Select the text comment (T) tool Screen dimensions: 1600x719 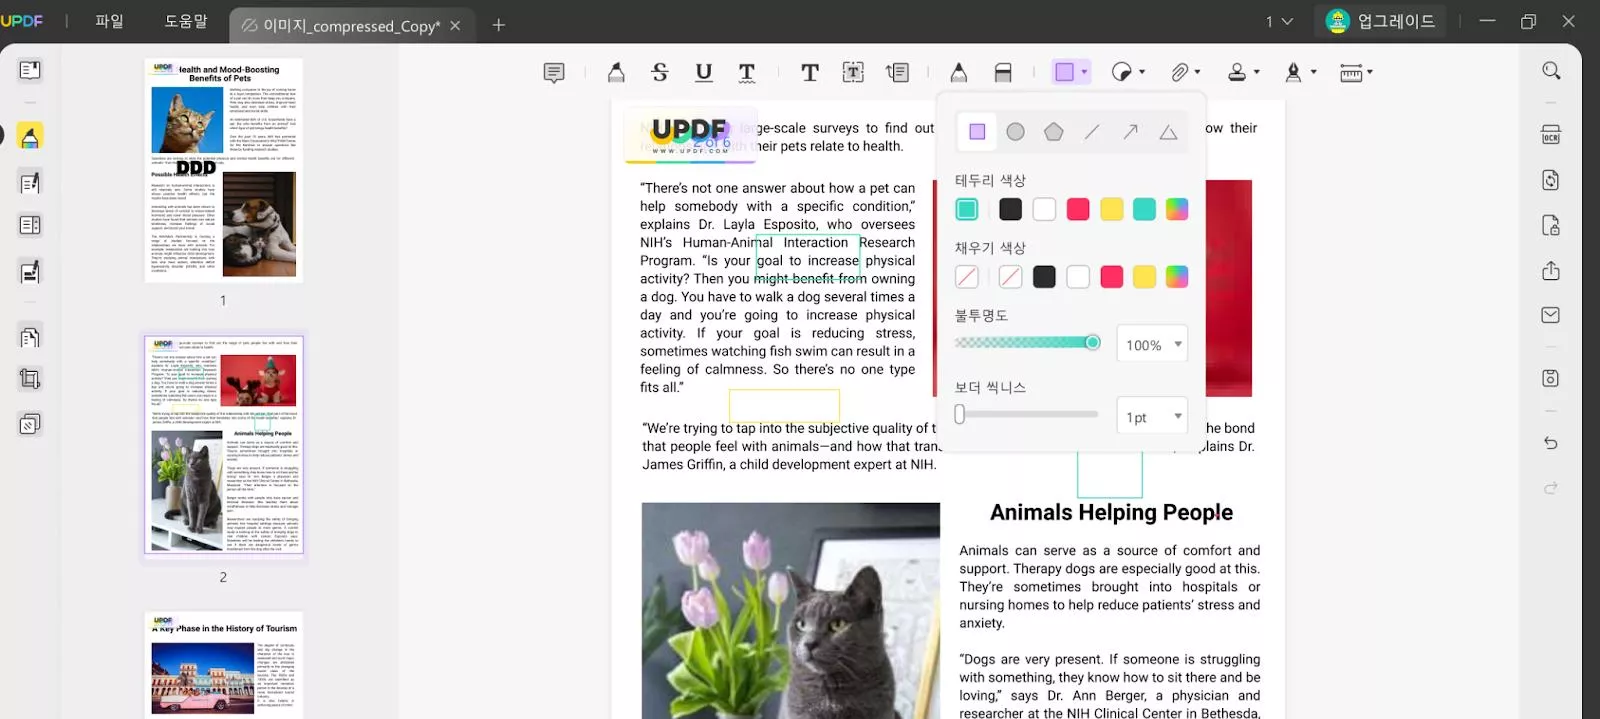pyautogui.click(x=810, y=72)
